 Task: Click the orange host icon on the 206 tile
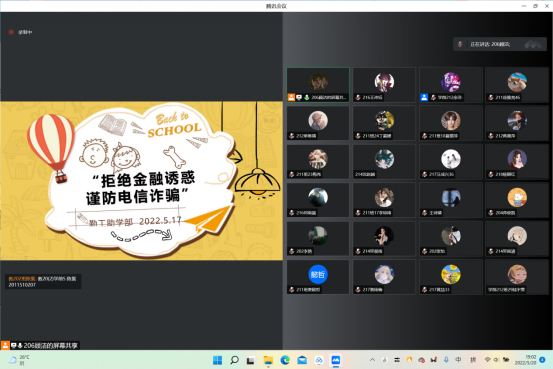click(x=291, y=97)
